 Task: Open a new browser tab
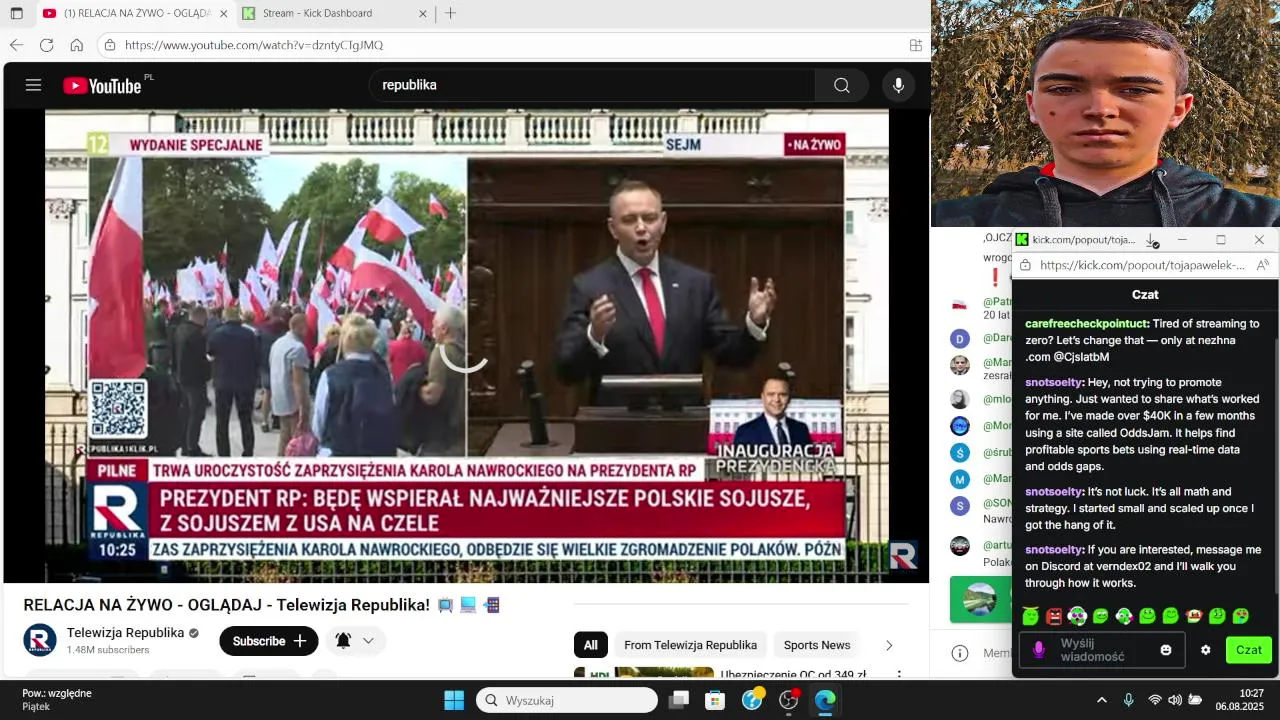click(450, 13)
